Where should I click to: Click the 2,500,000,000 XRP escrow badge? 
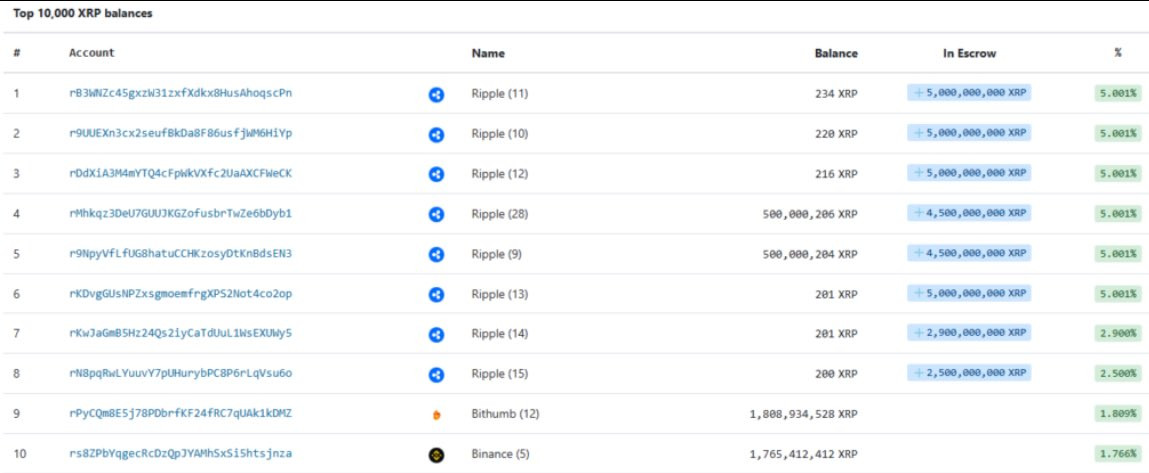click(969, 373)
